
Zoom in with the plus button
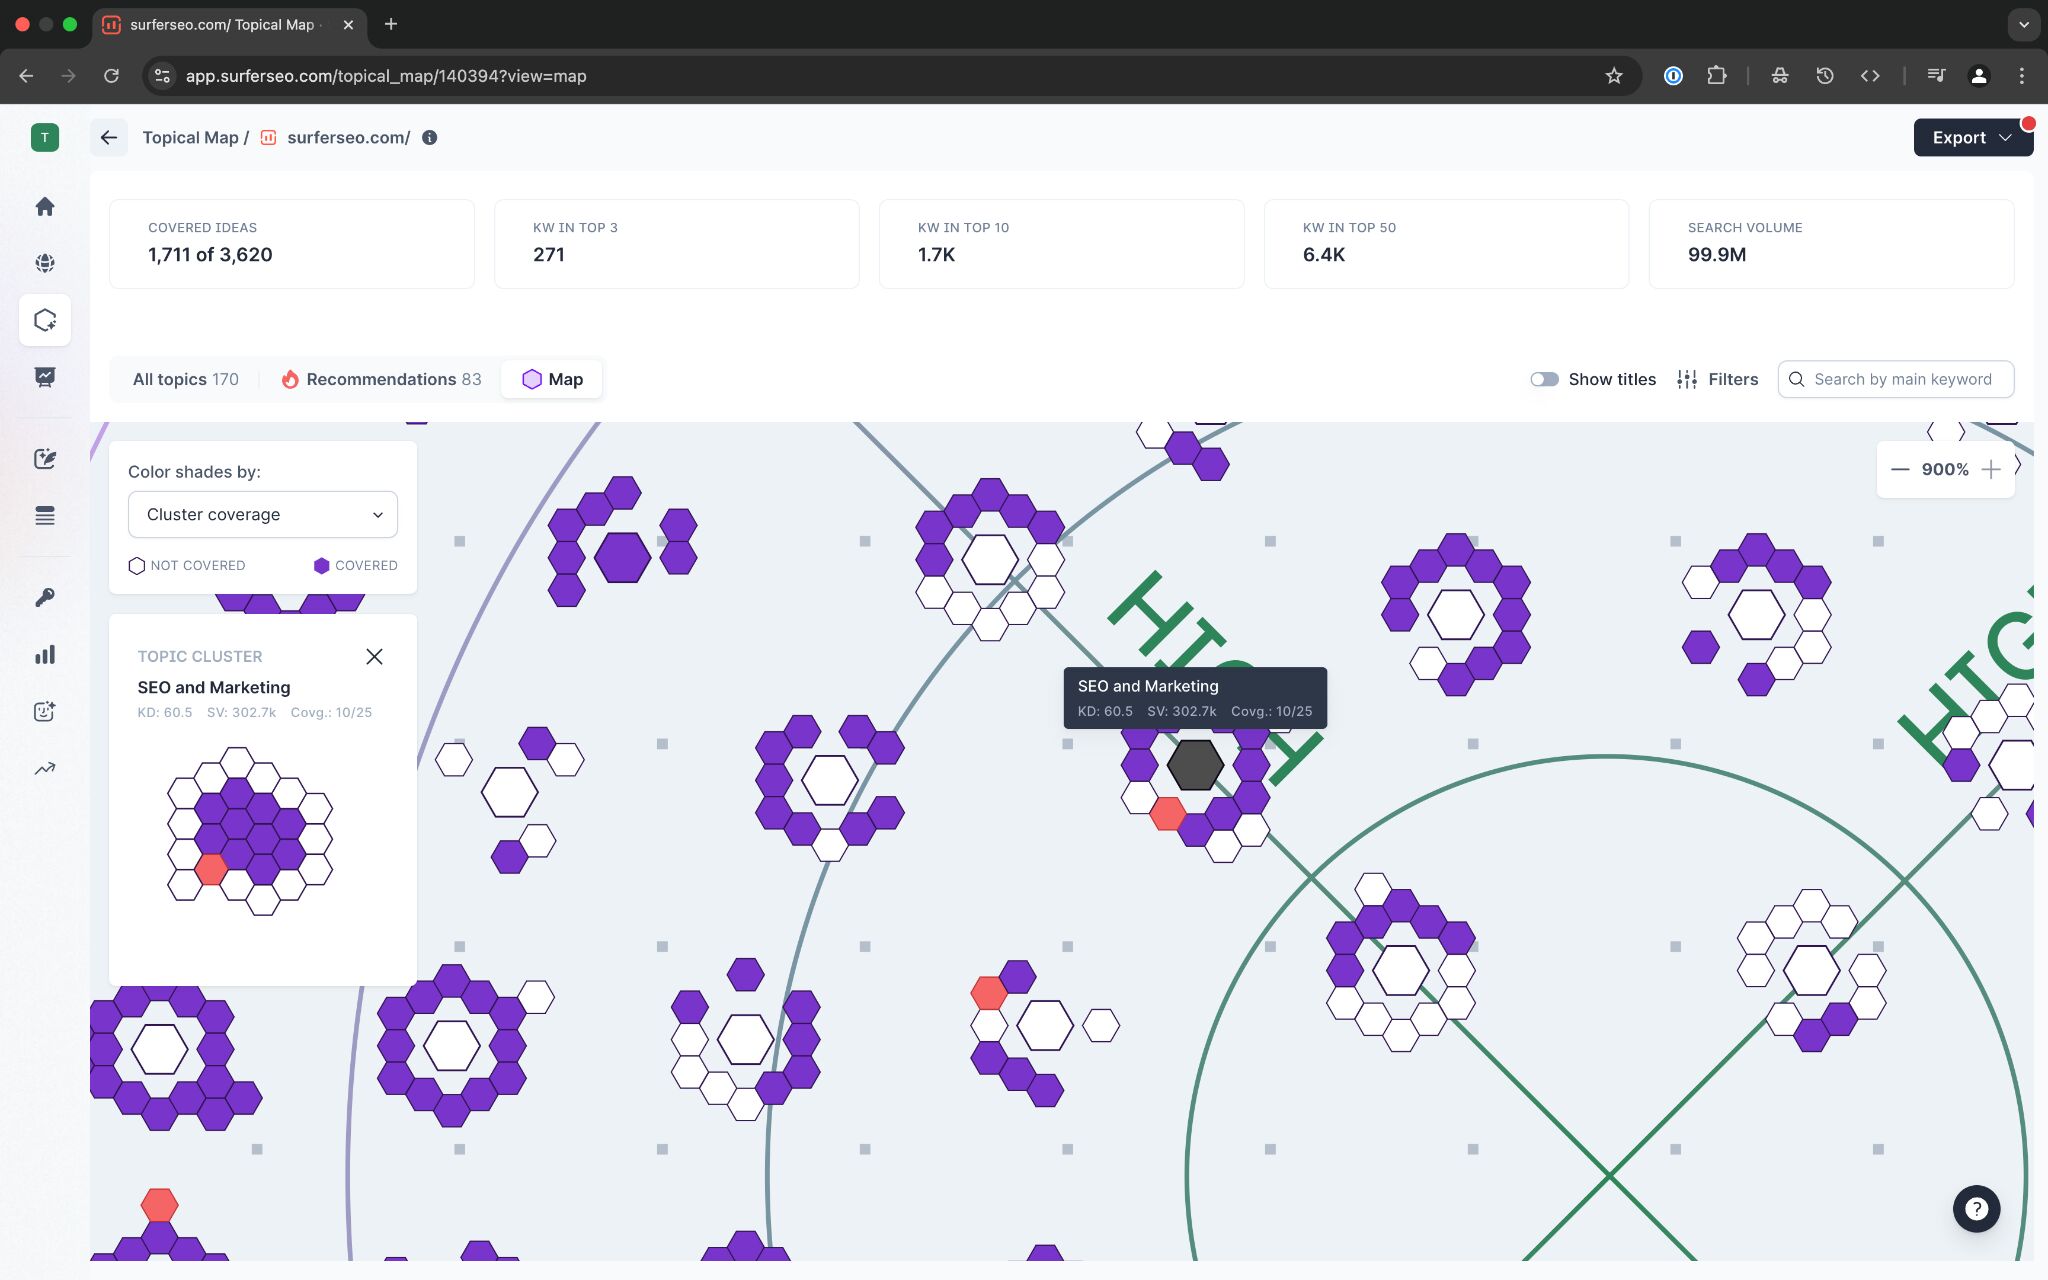(x=1991, y=469)
